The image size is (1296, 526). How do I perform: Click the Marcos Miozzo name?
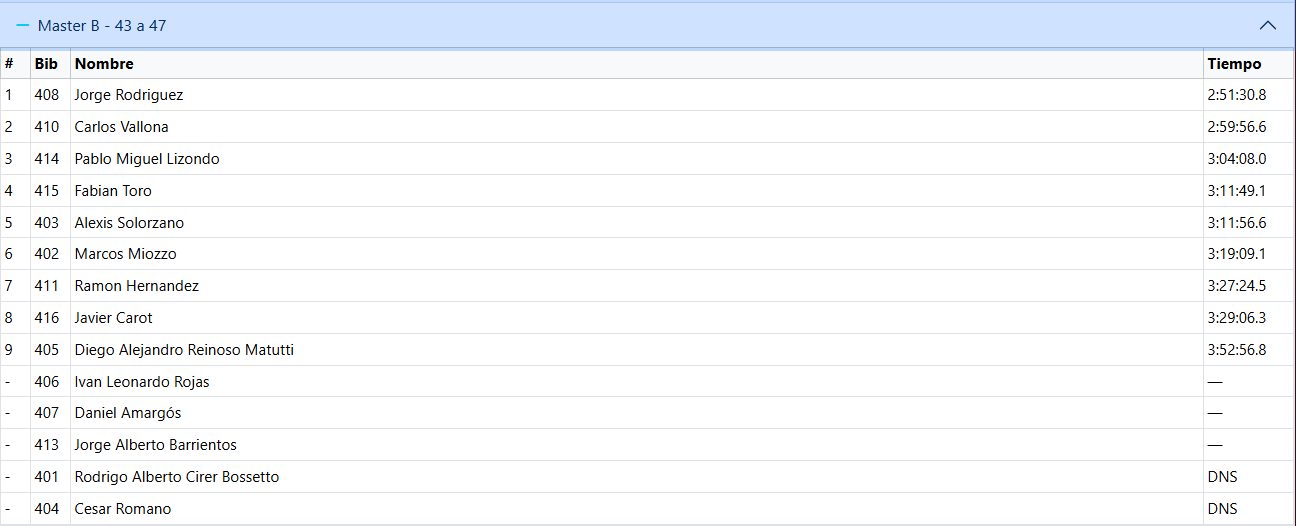pos(125,254)
